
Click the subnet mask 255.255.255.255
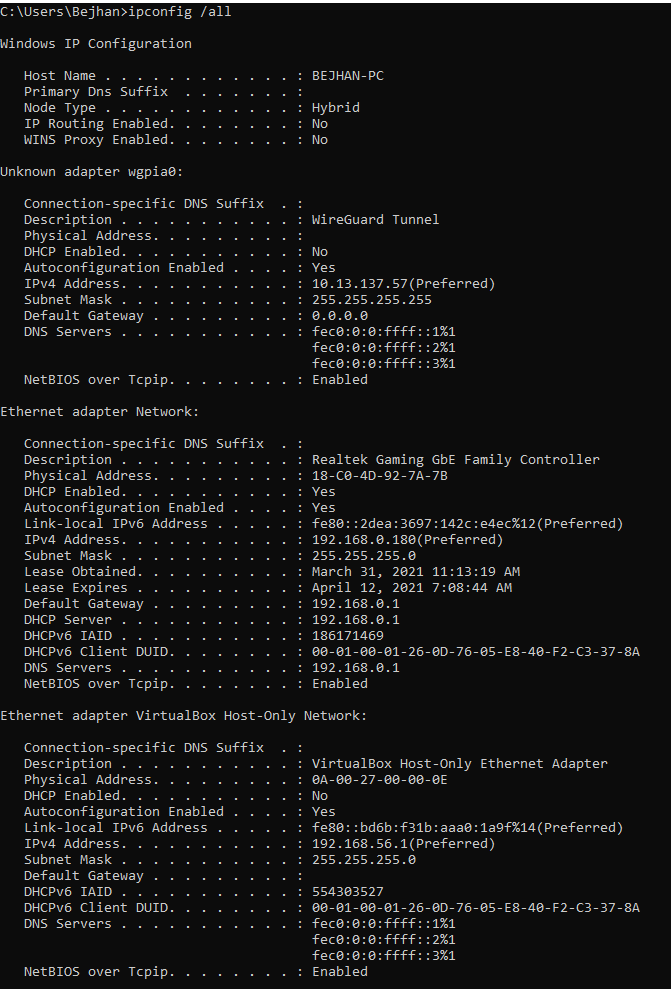372,300
